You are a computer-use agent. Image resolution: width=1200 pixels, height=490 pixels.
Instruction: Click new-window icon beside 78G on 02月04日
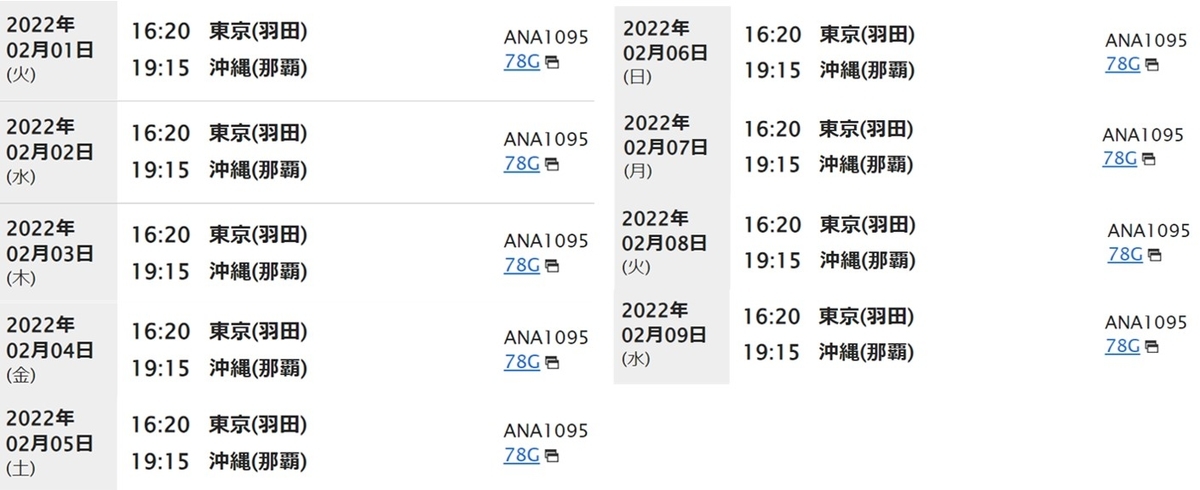tap(552, 362)
